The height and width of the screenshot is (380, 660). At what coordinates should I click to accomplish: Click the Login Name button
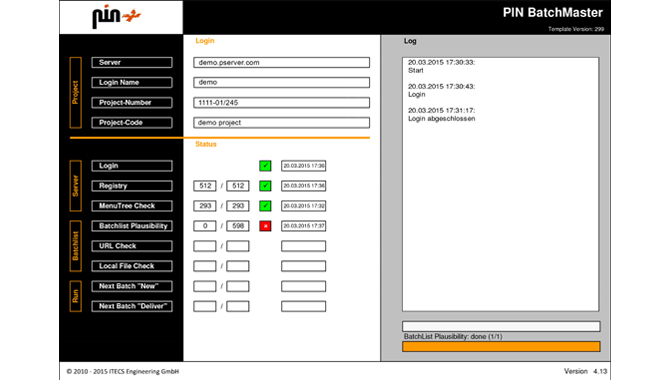point(132,82)
